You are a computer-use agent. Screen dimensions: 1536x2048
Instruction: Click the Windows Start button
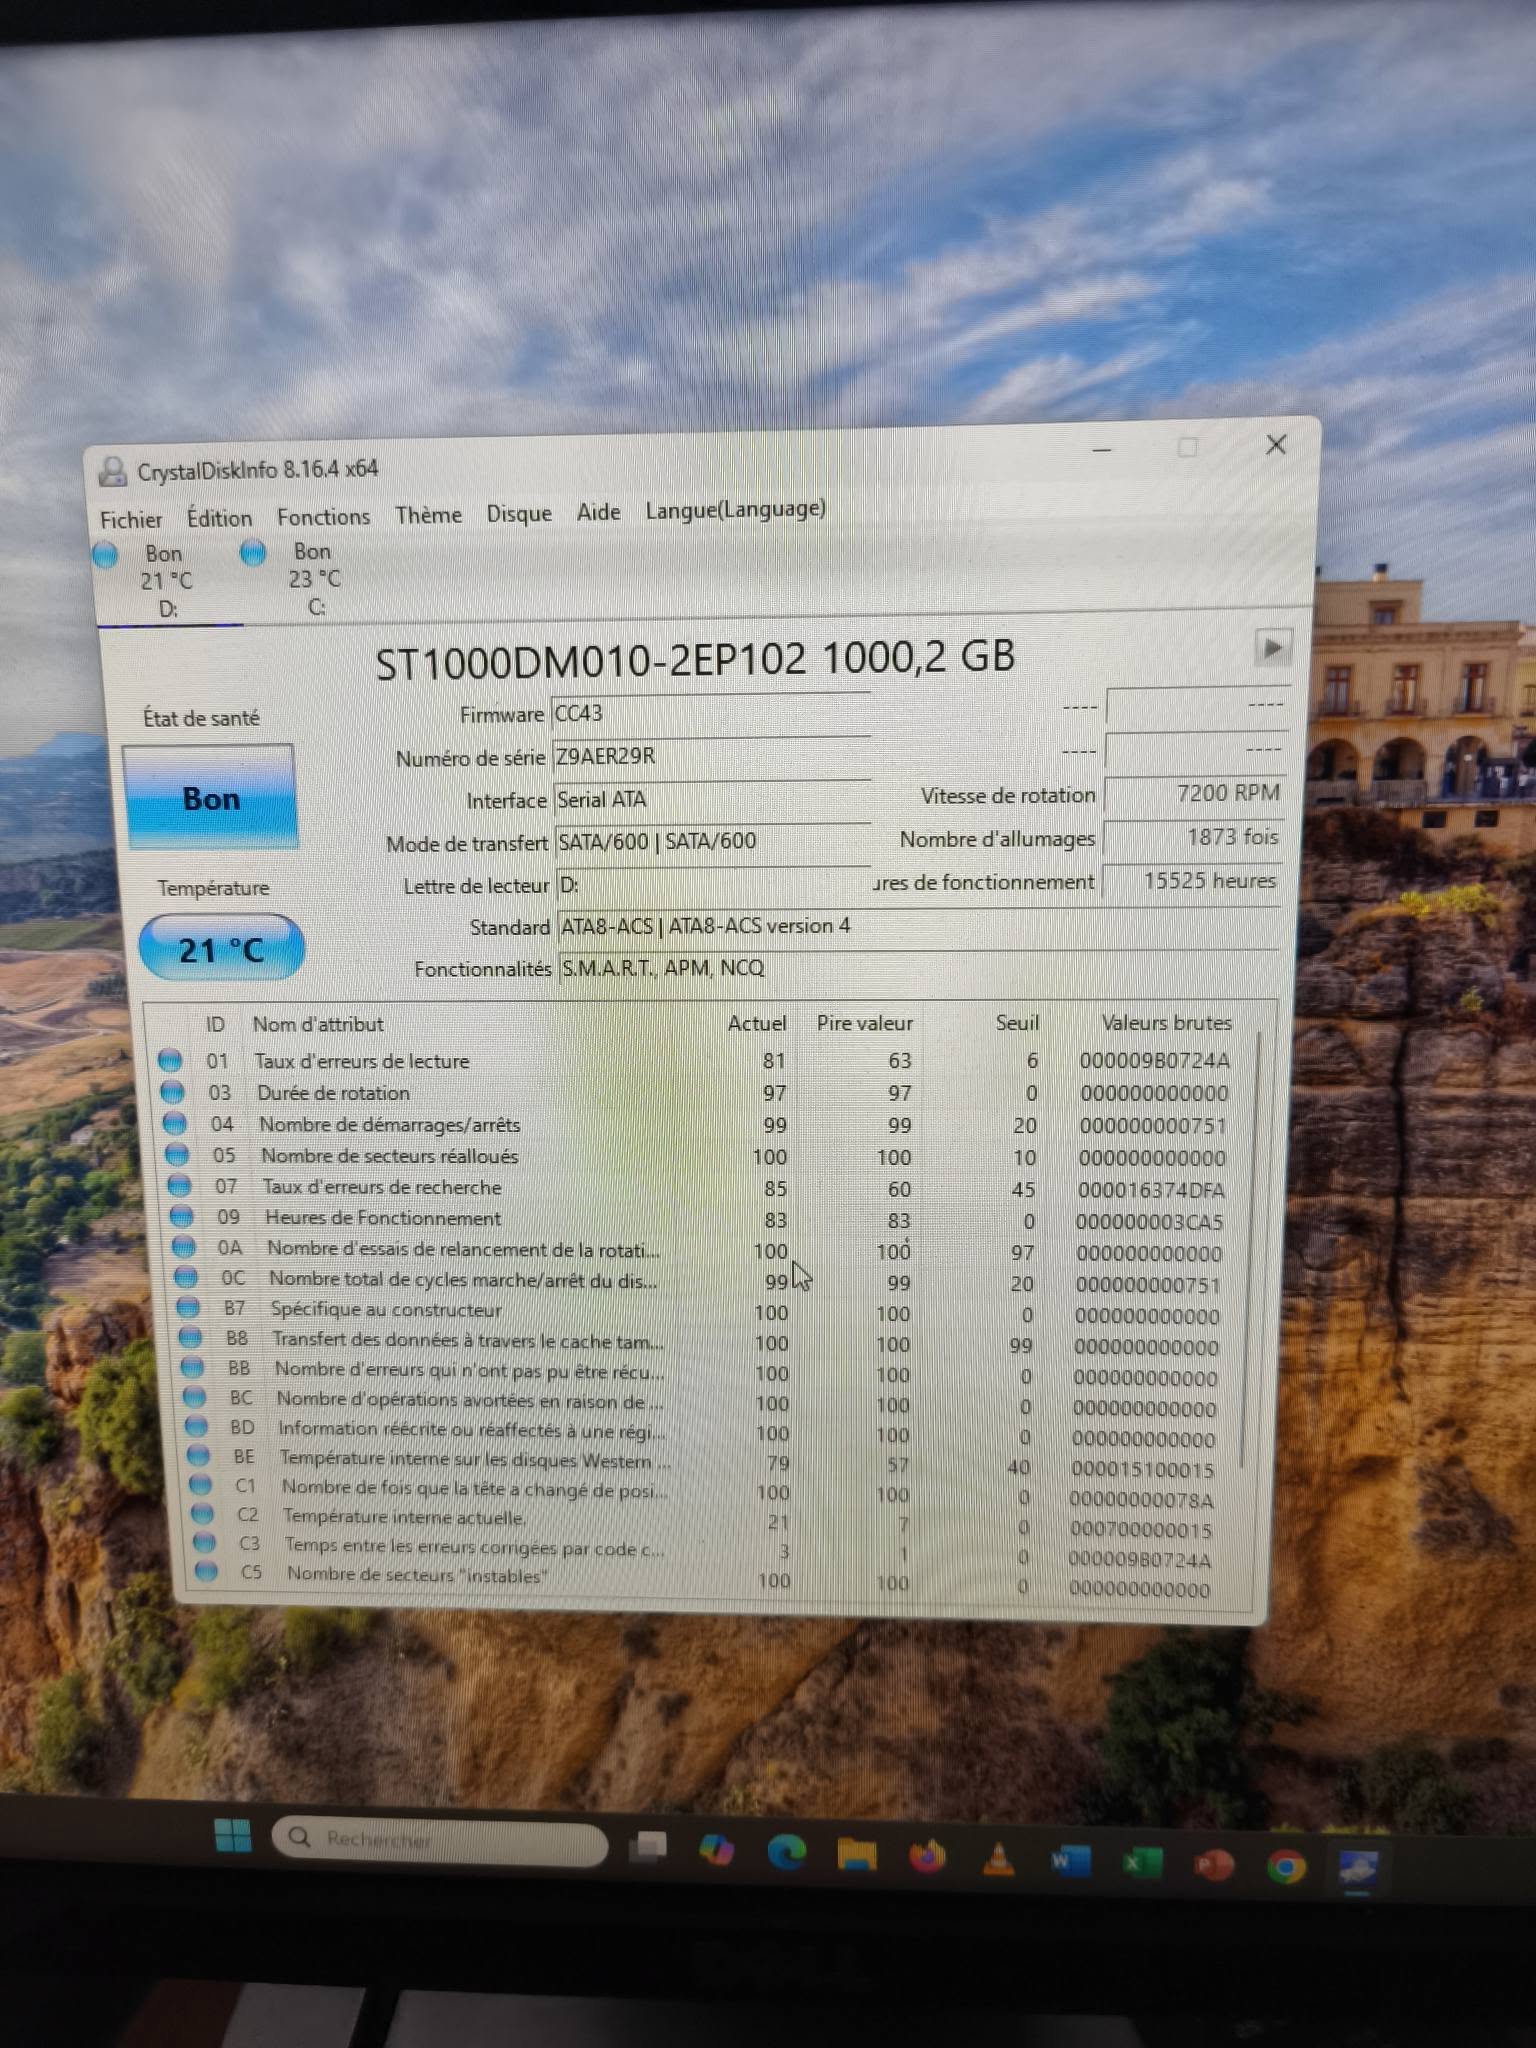click(233, 1835)
